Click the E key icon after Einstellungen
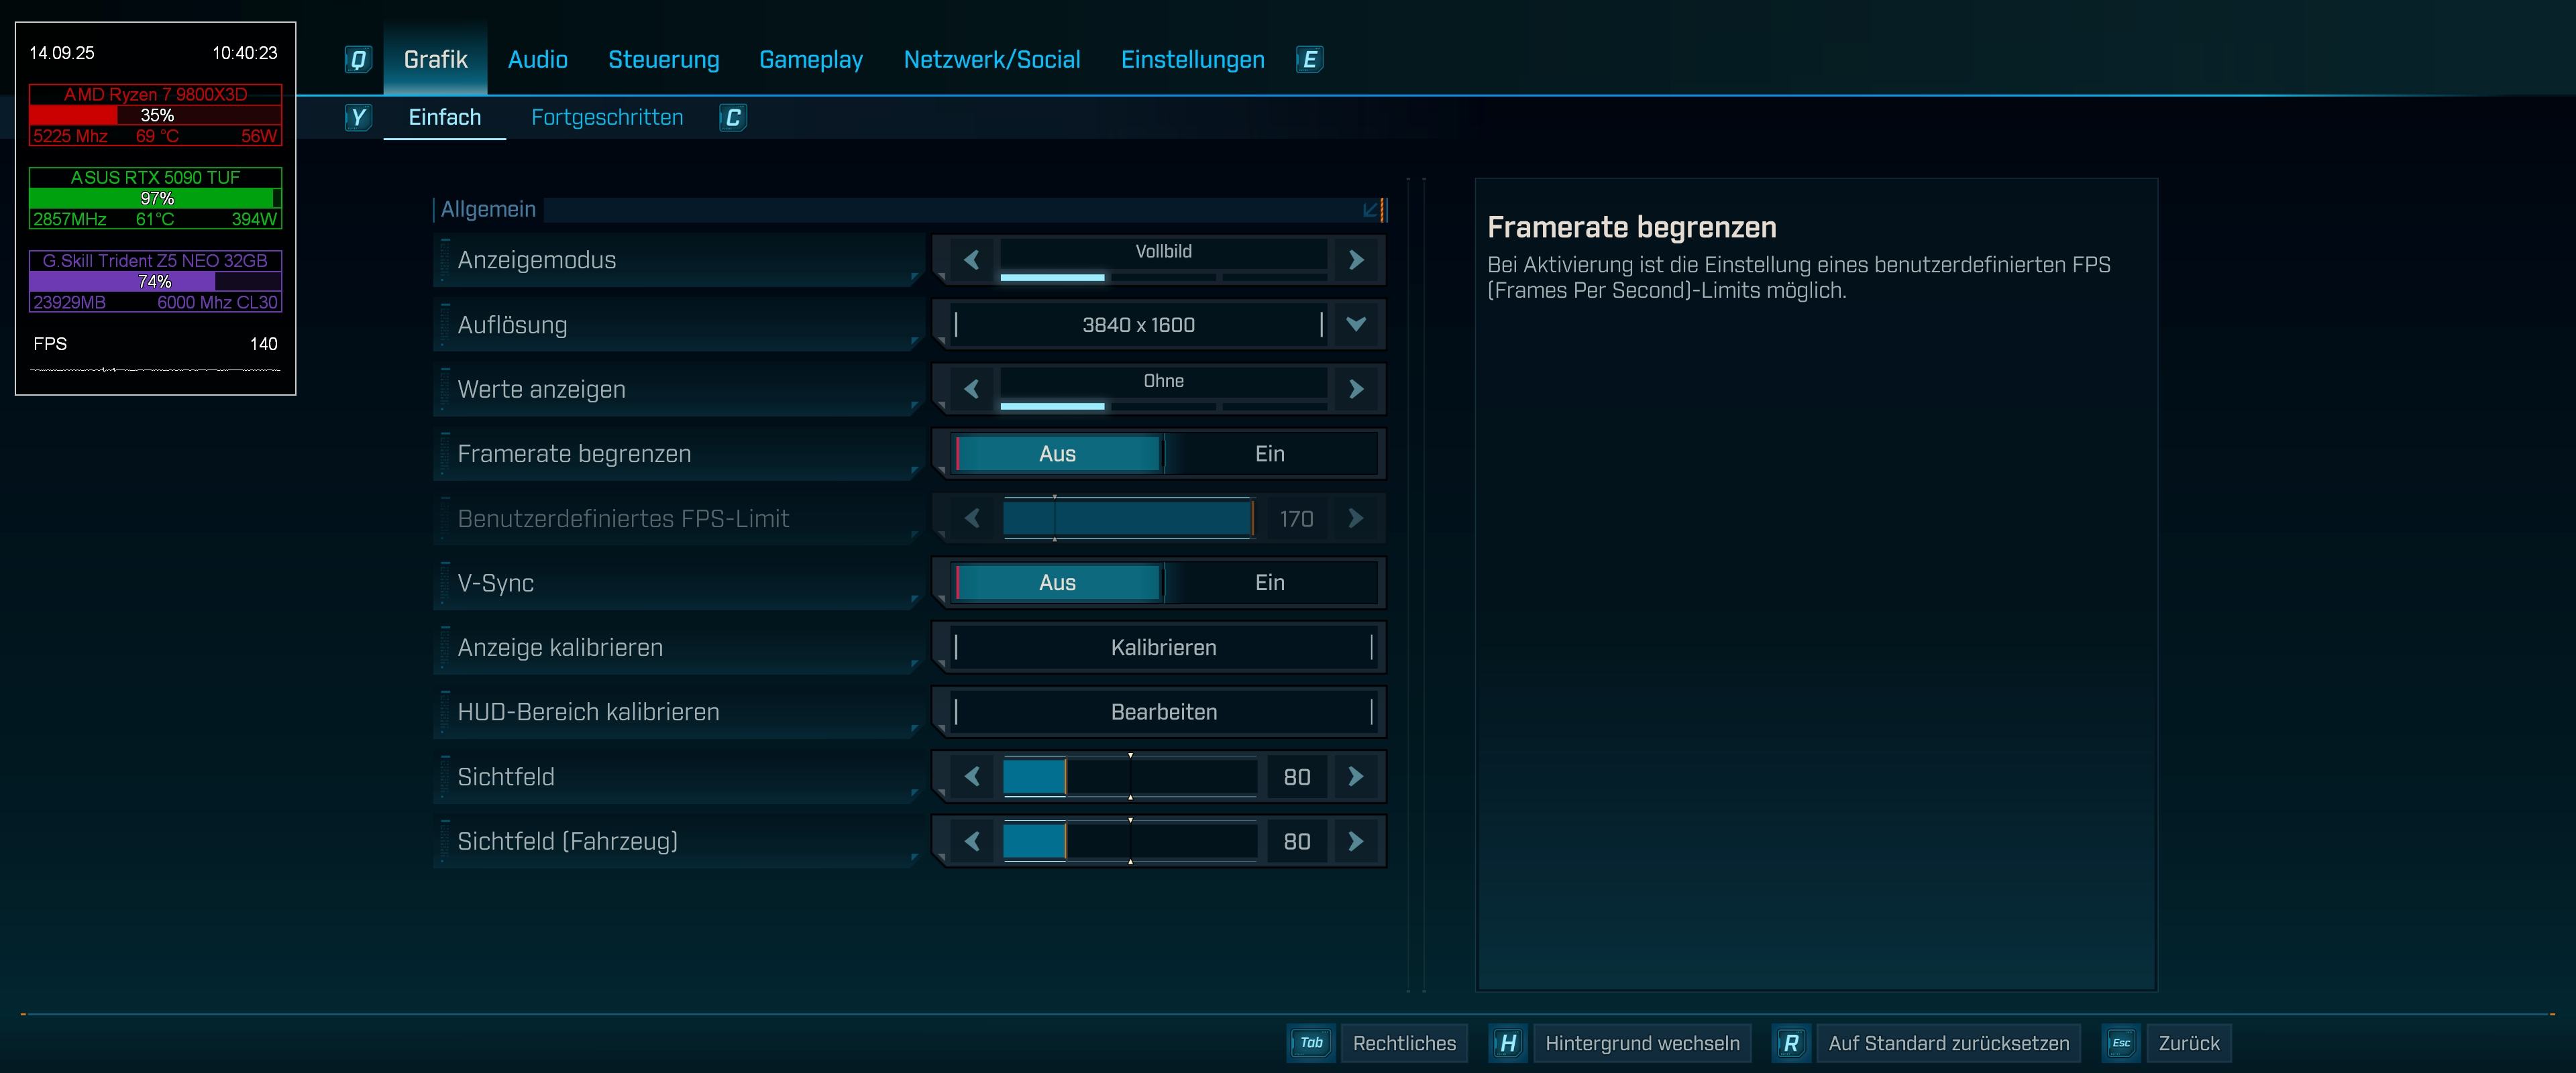The image size is (2576, 1073). click(x=1309, y=60)
